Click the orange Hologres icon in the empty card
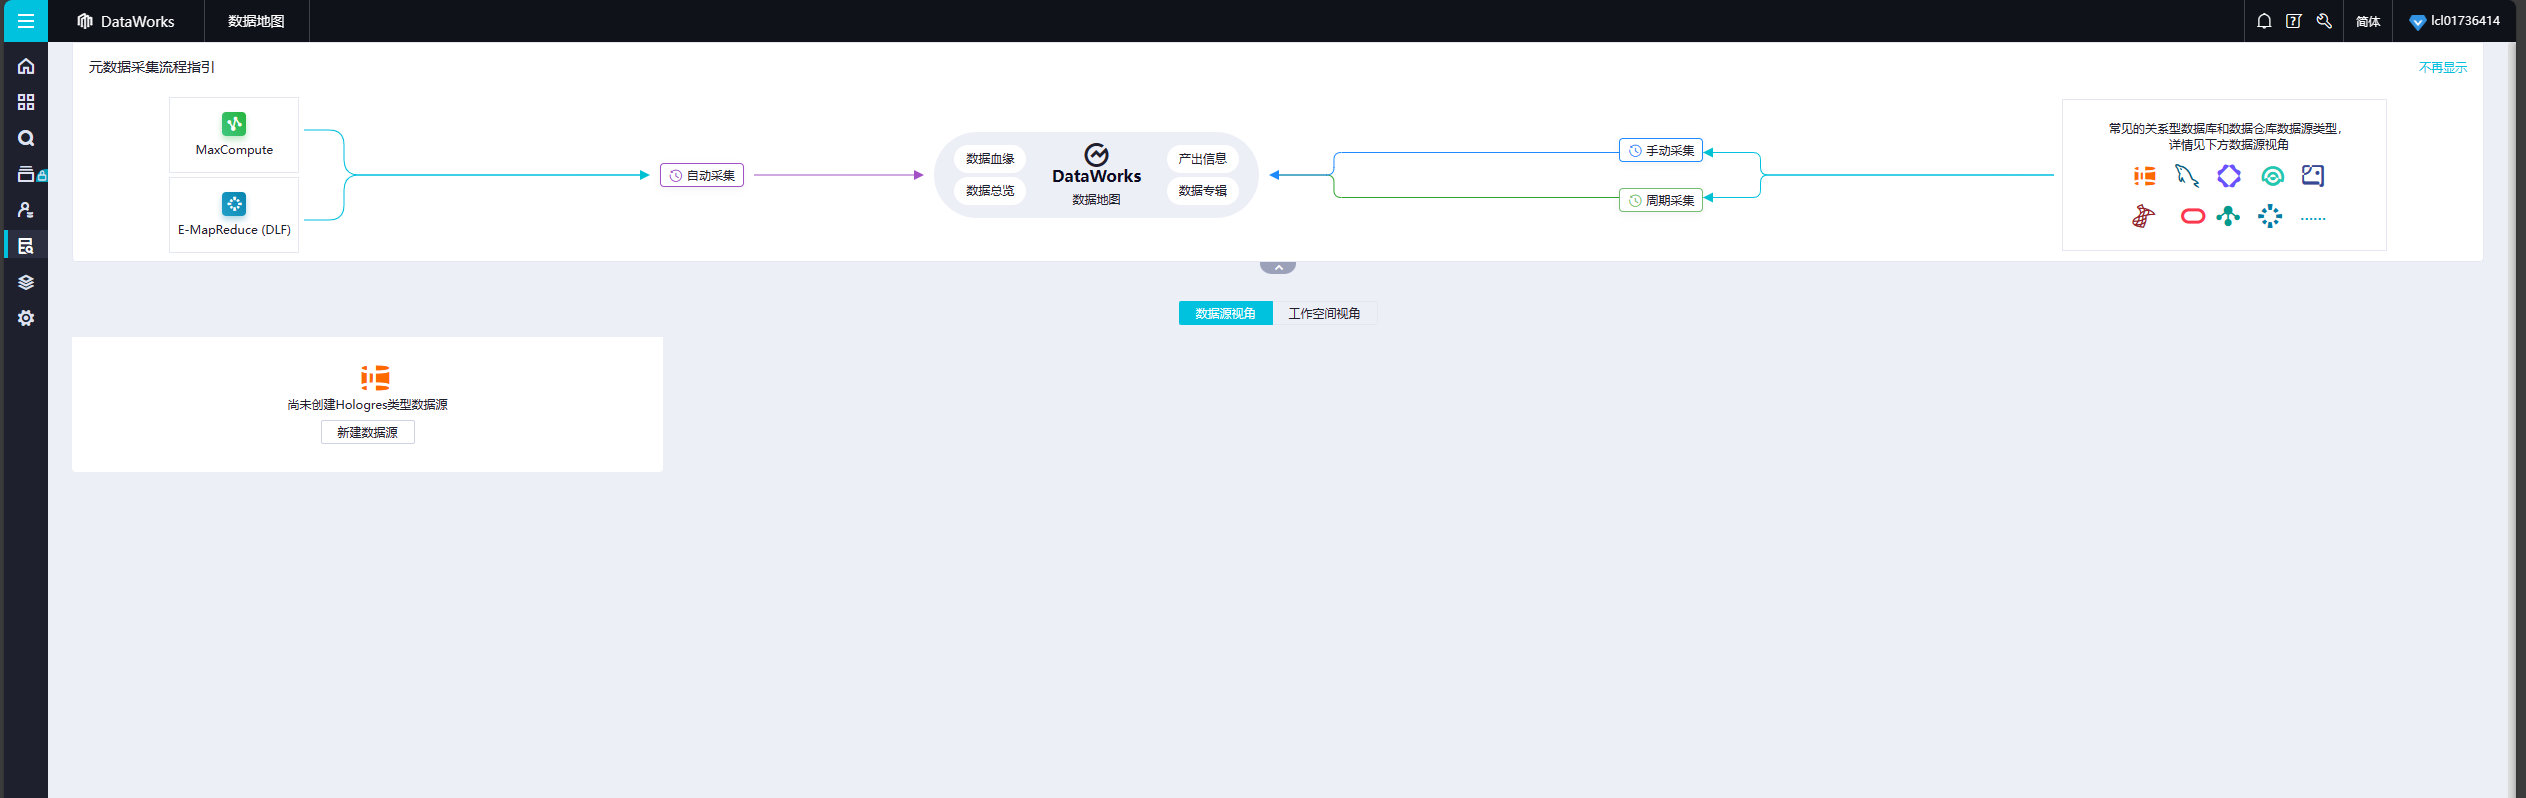The height and width of the screenshot is (798, 2526). (x=375, y=377)
